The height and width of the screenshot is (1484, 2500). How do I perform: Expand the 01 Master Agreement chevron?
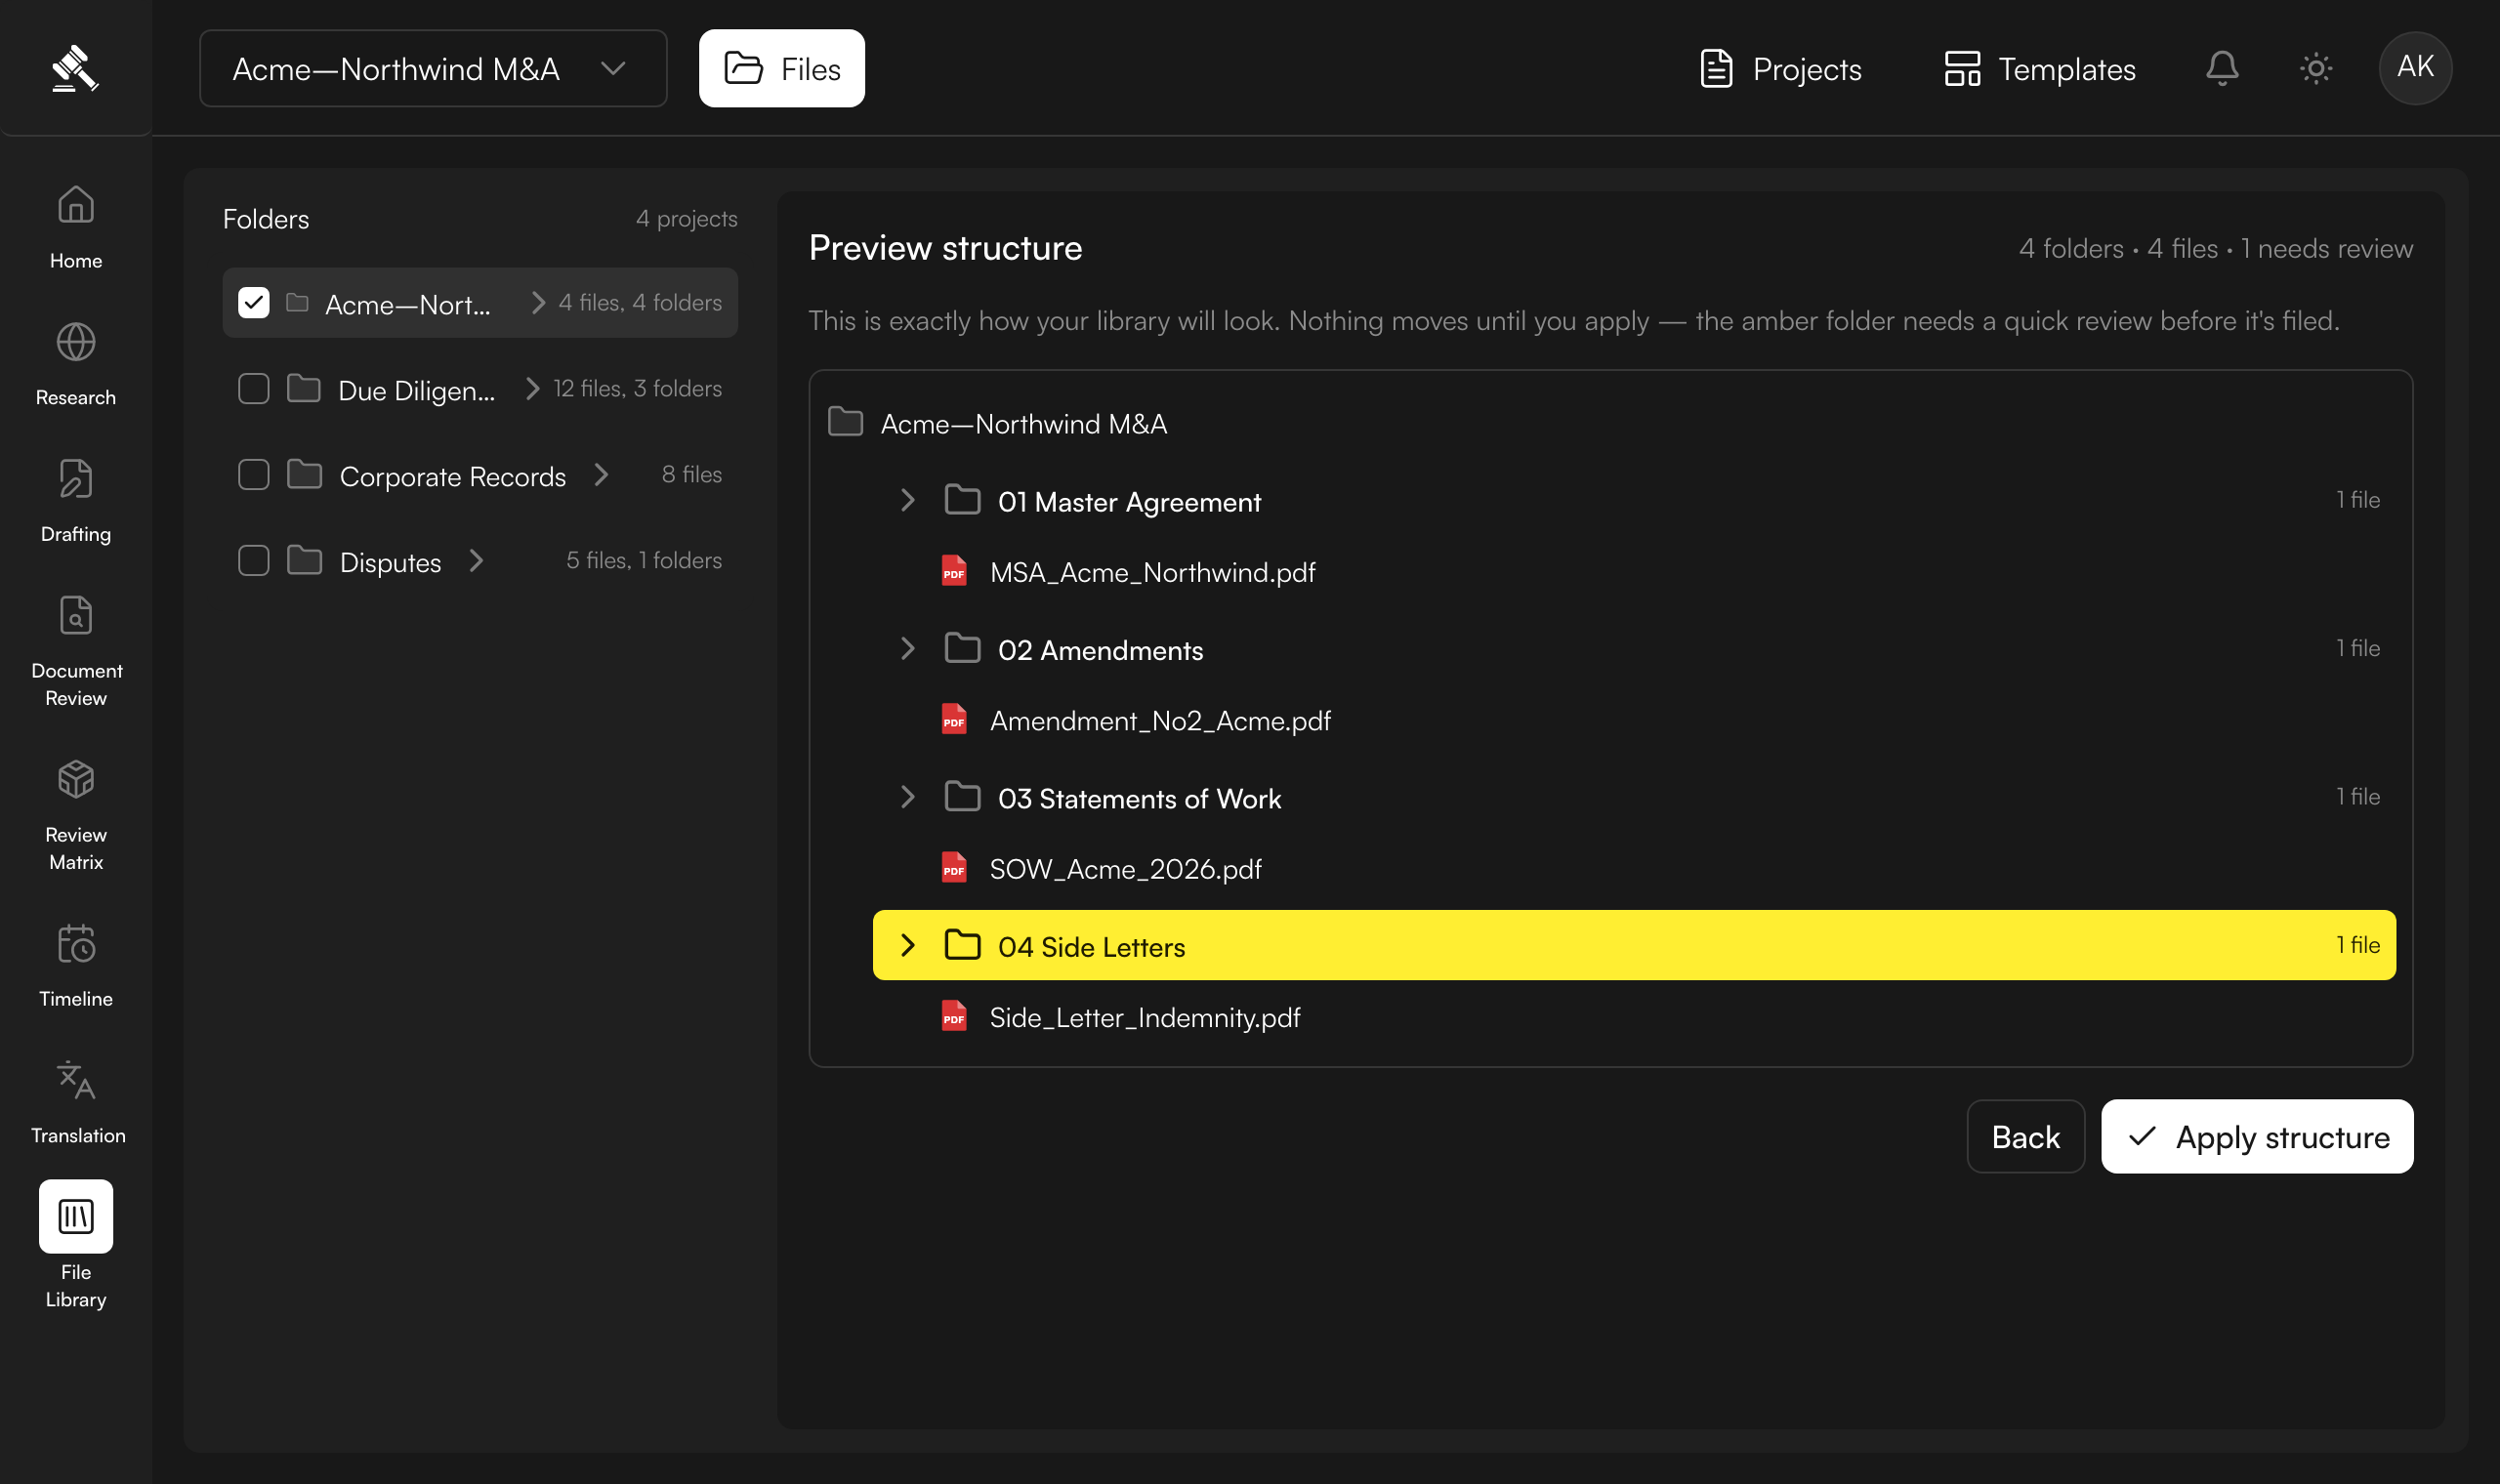(x=907, y=500)
